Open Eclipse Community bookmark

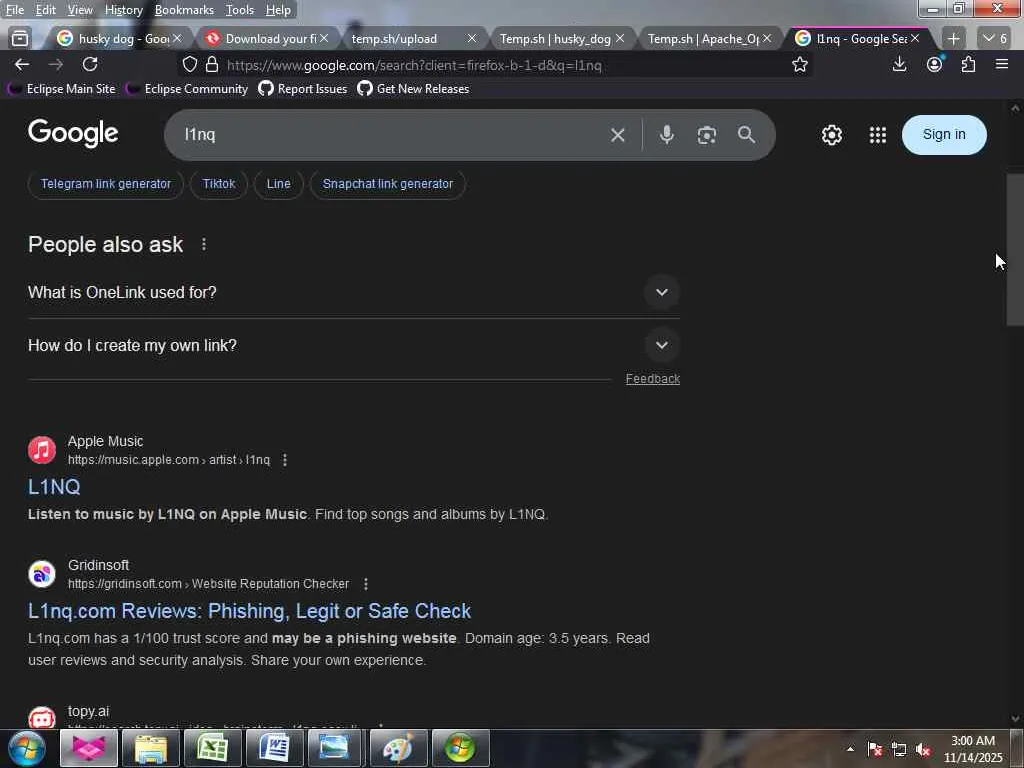(187, 89)
